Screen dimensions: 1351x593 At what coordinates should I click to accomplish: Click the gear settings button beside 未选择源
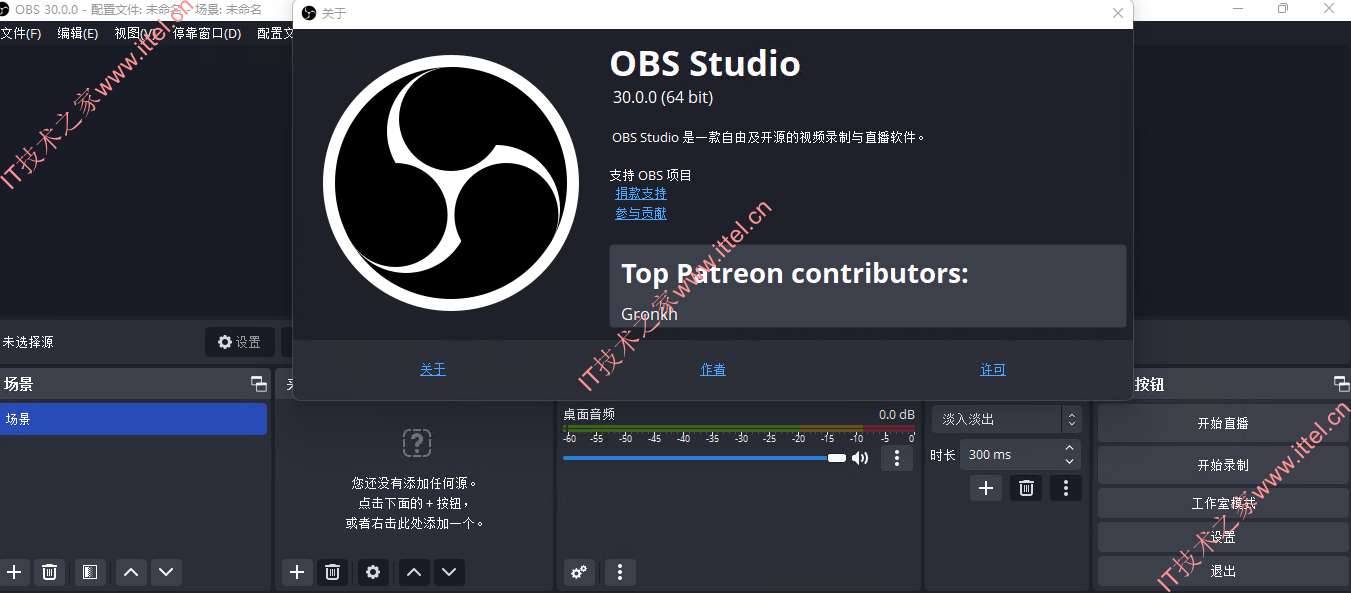click(240, 342)
